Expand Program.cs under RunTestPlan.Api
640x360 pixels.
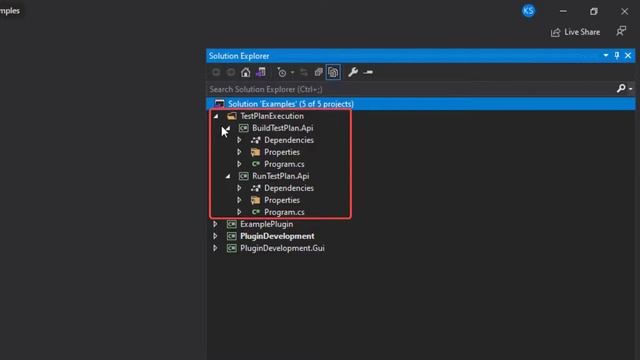239,212
